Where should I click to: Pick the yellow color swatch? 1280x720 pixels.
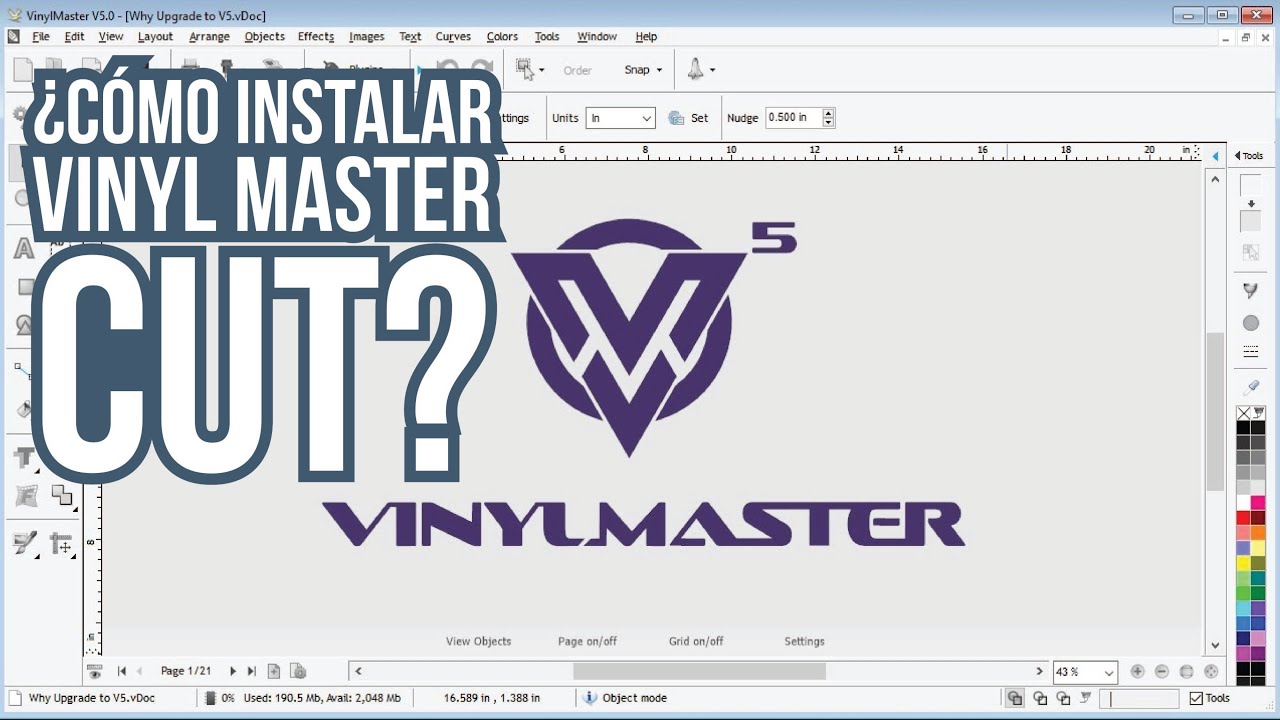point(1243,563)
